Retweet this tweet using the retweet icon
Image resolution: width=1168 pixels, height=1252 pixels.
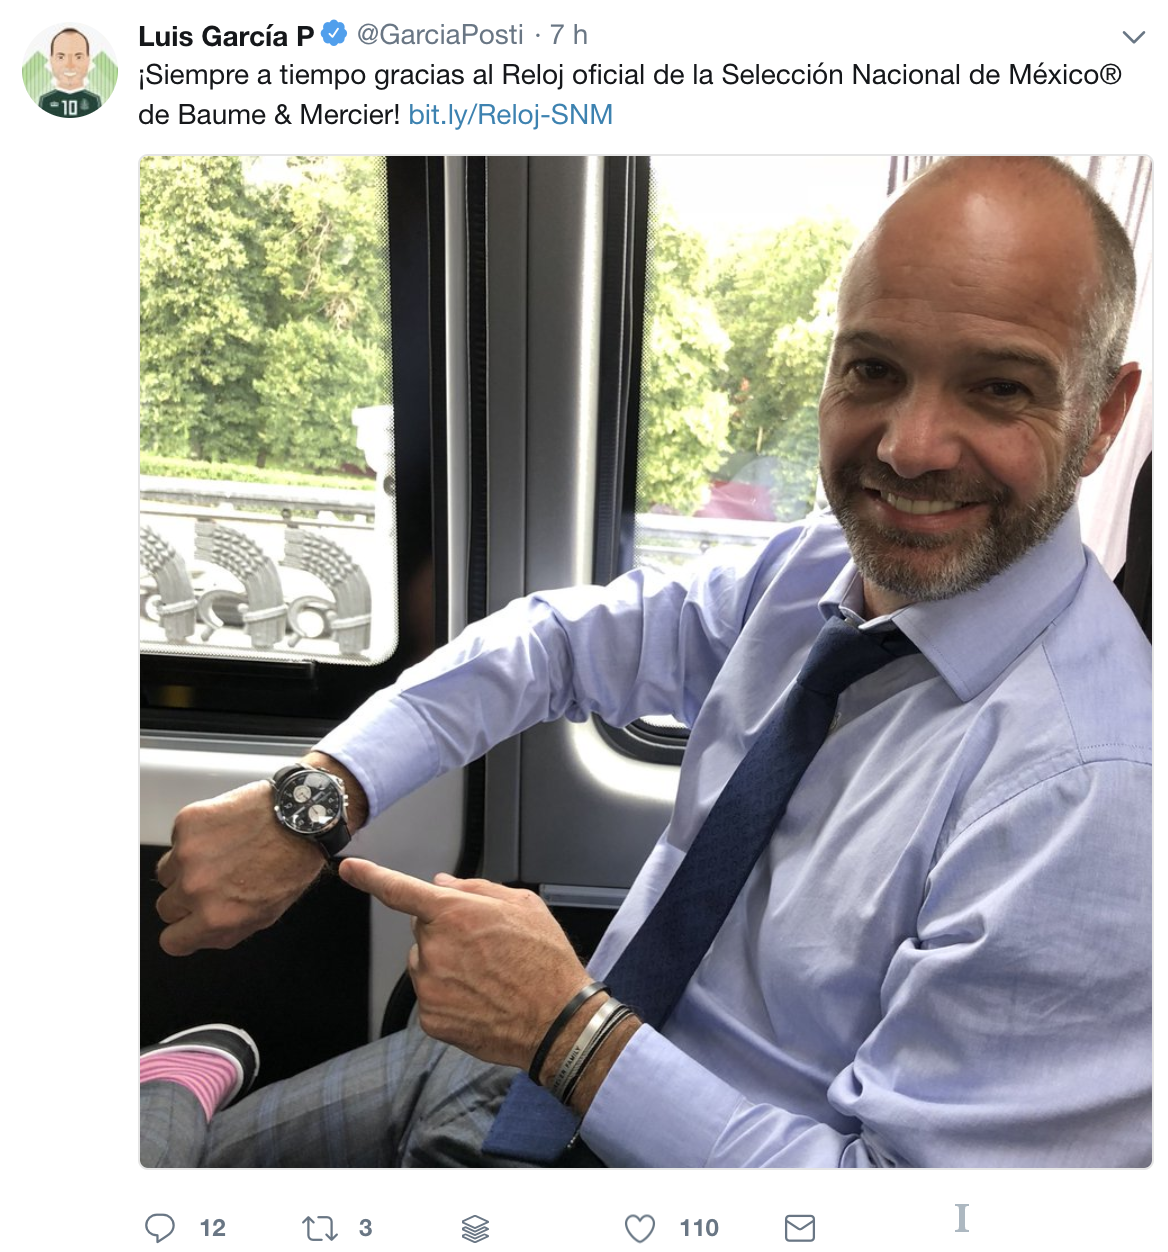[x=320, y=1228]
